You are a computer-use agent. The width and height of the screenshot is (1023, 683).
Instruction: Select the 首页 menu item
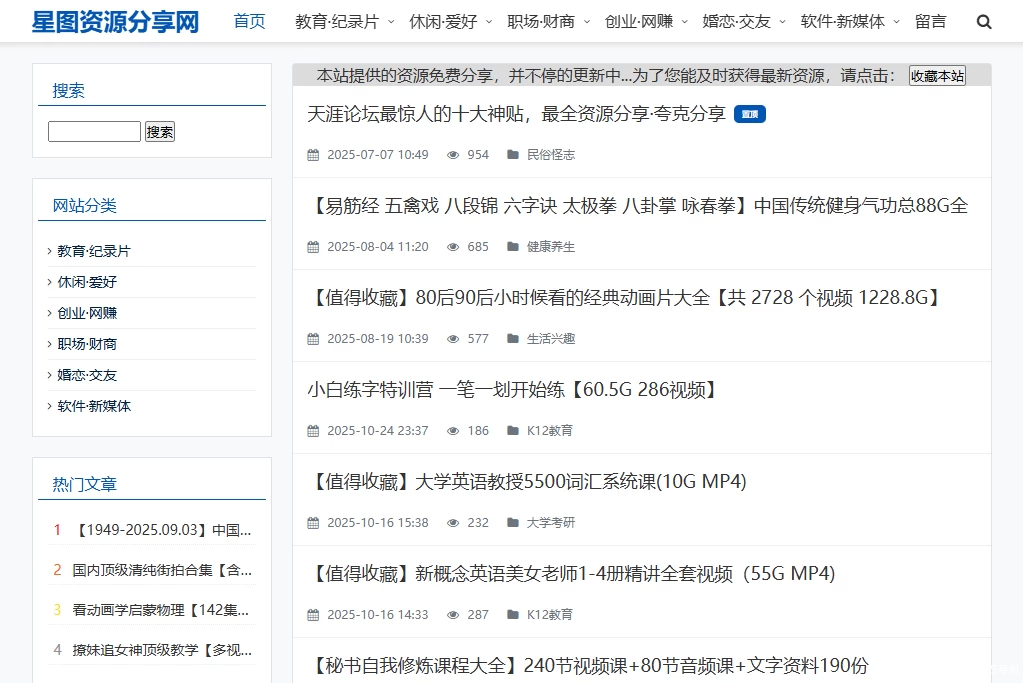click(x=248, y=20)
